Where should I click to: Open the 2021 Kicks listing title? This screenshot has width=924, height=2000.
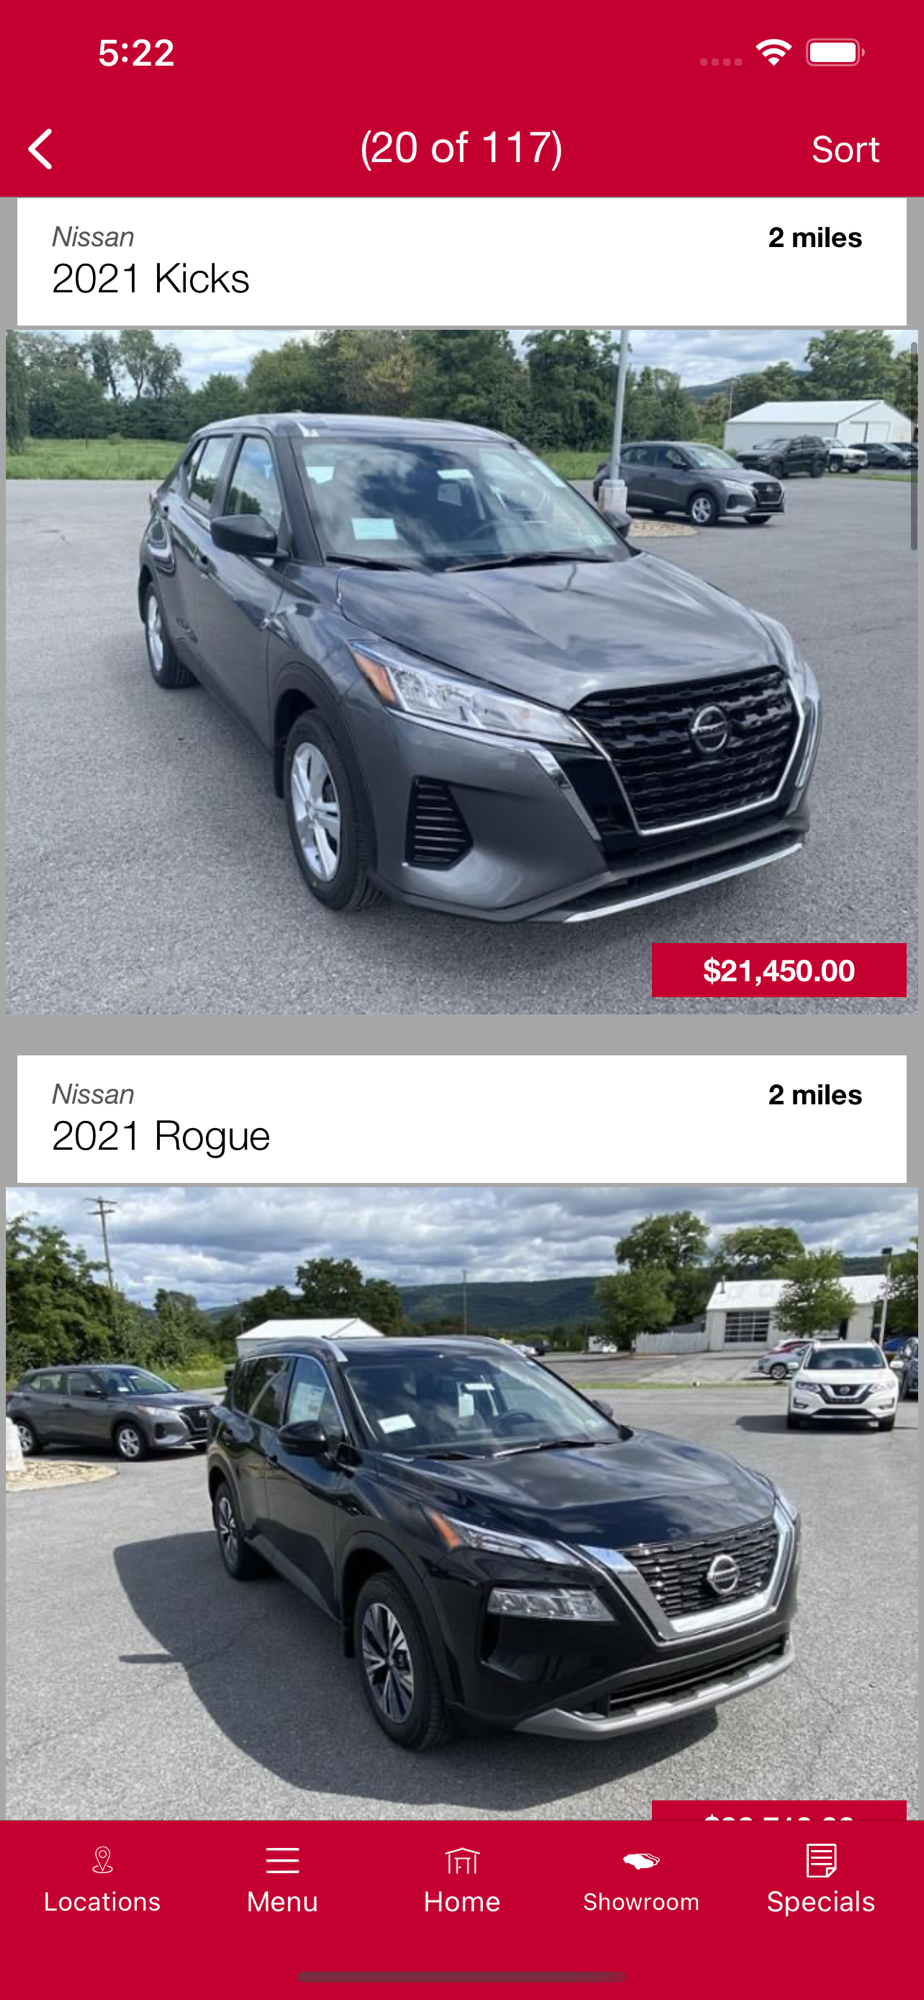coord(151,279)
